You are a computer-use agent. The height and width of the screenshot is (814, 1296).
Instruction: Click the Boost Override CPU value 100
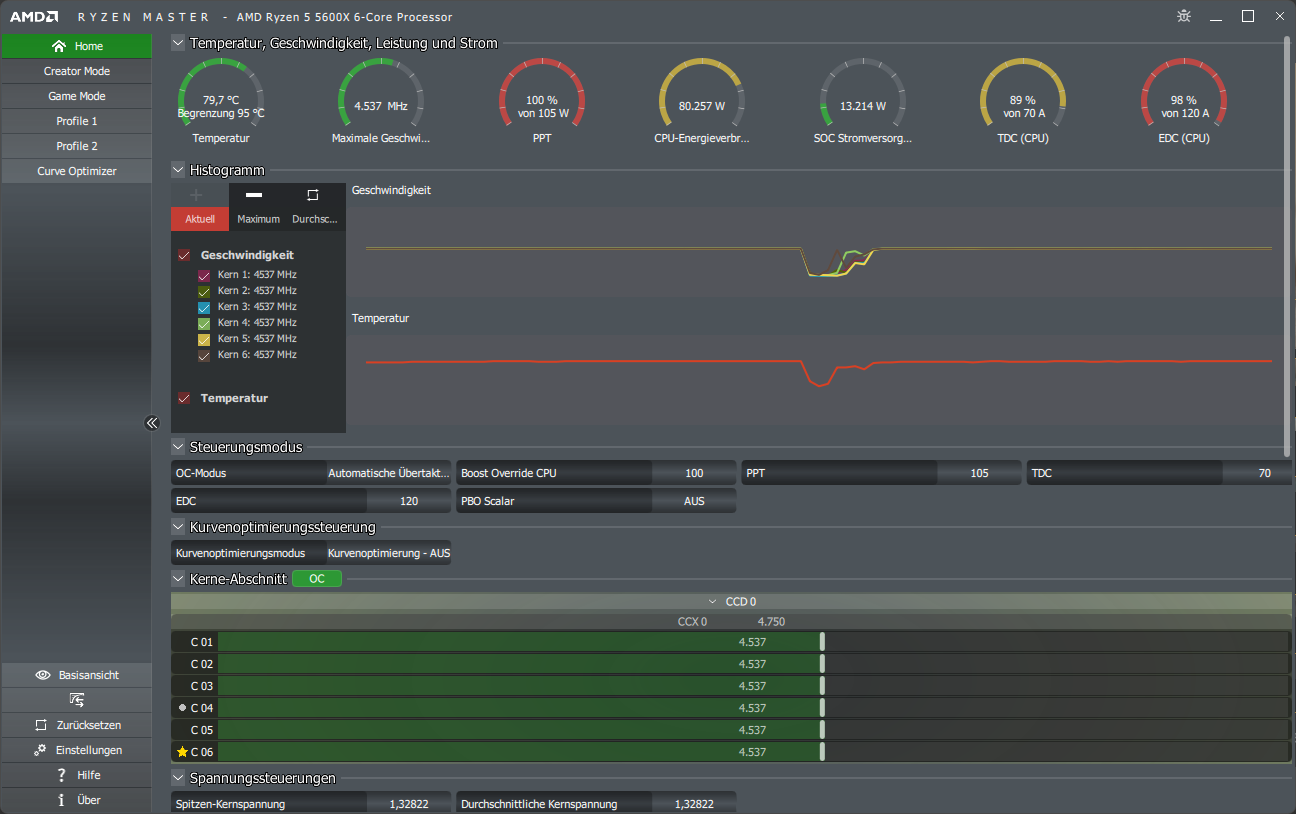[694, 473]
